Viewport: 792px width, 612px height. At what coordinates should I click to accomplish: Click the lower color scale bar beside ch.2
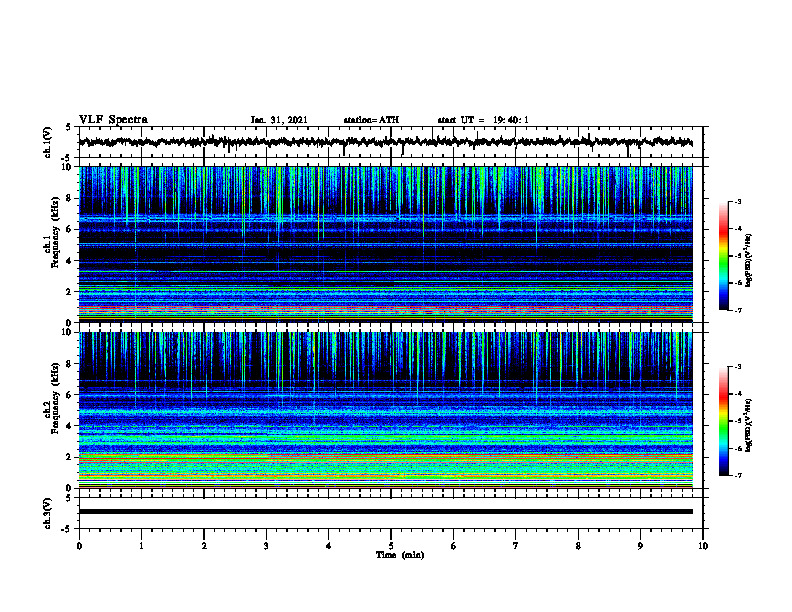(723, 421)
